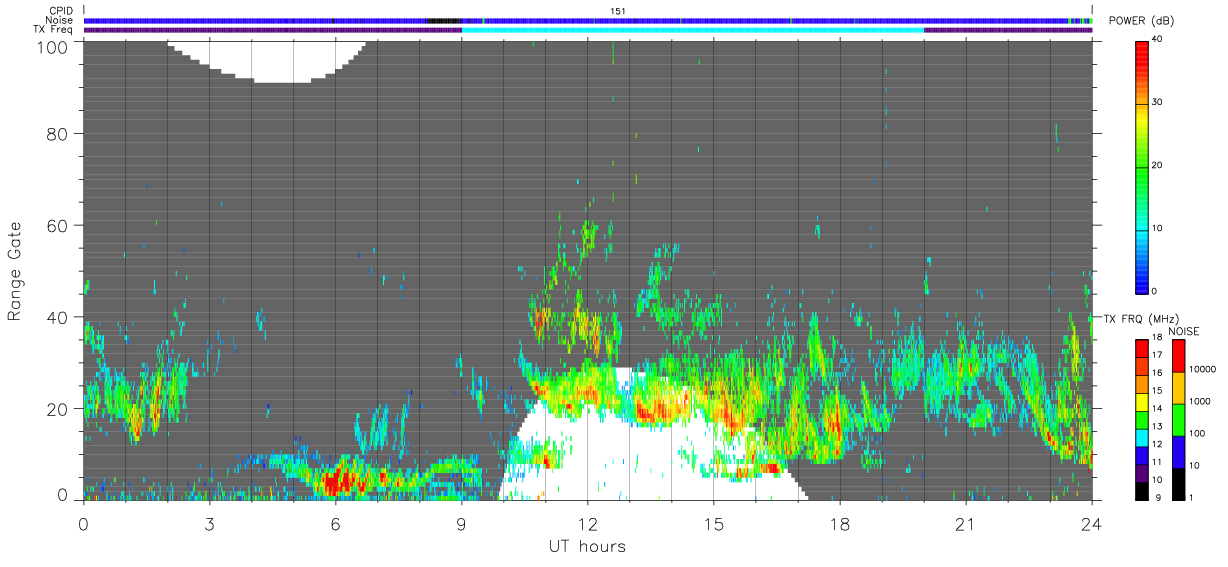Click UT hours tick label '18'
Image resolution: width=1228 pixels, height=567 pixels.
839,524
